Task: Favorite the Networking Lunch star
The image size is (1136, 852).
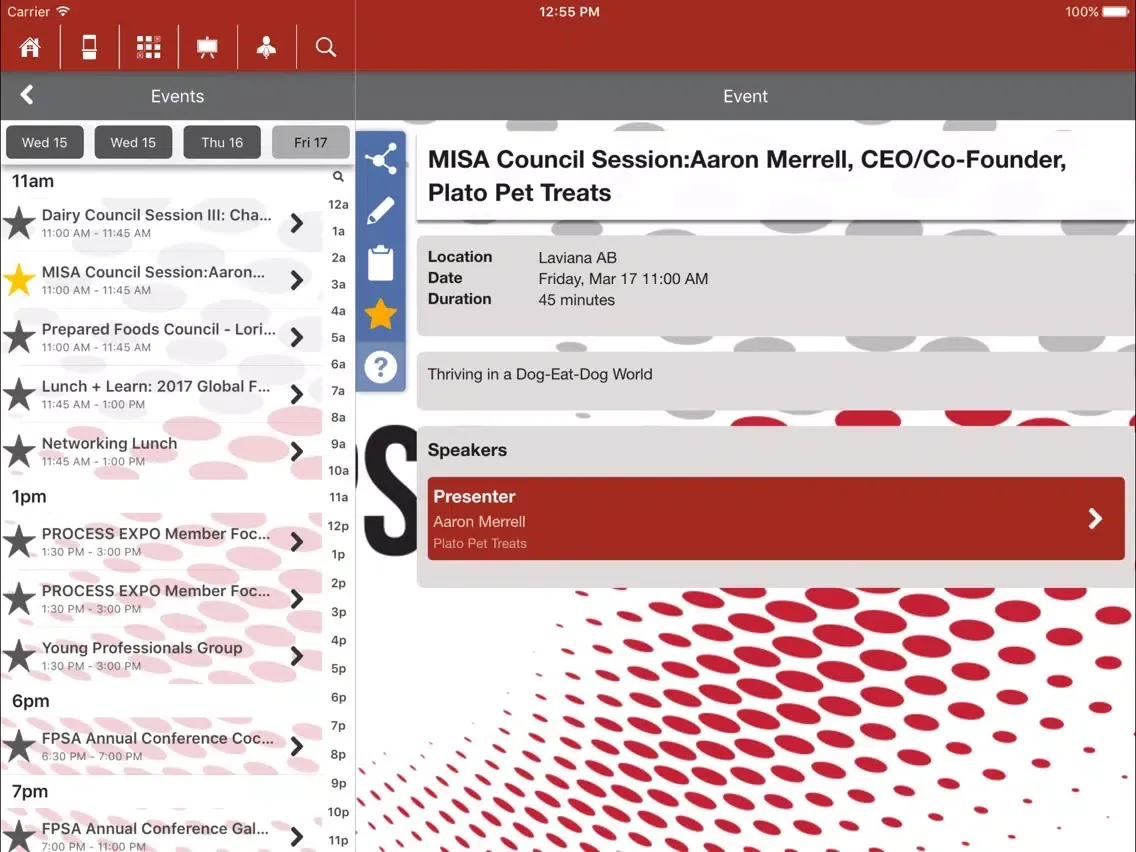Action: (x=20, y=451)
